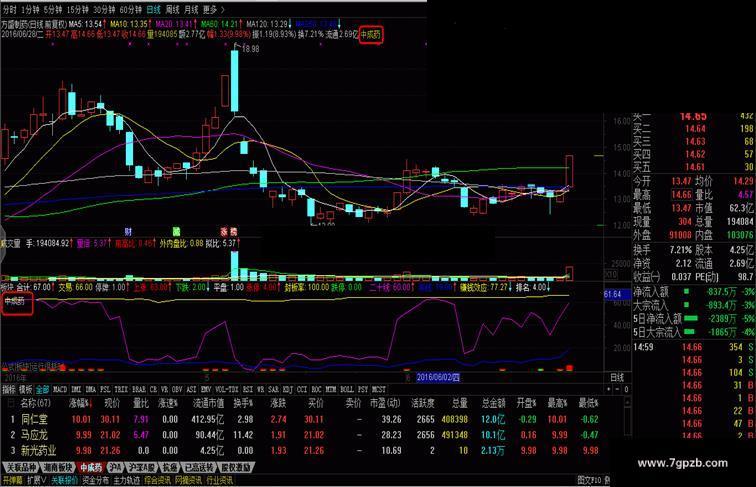Sort list by 量比 column header
Viewport: 756px width, 487px height.
141,403
